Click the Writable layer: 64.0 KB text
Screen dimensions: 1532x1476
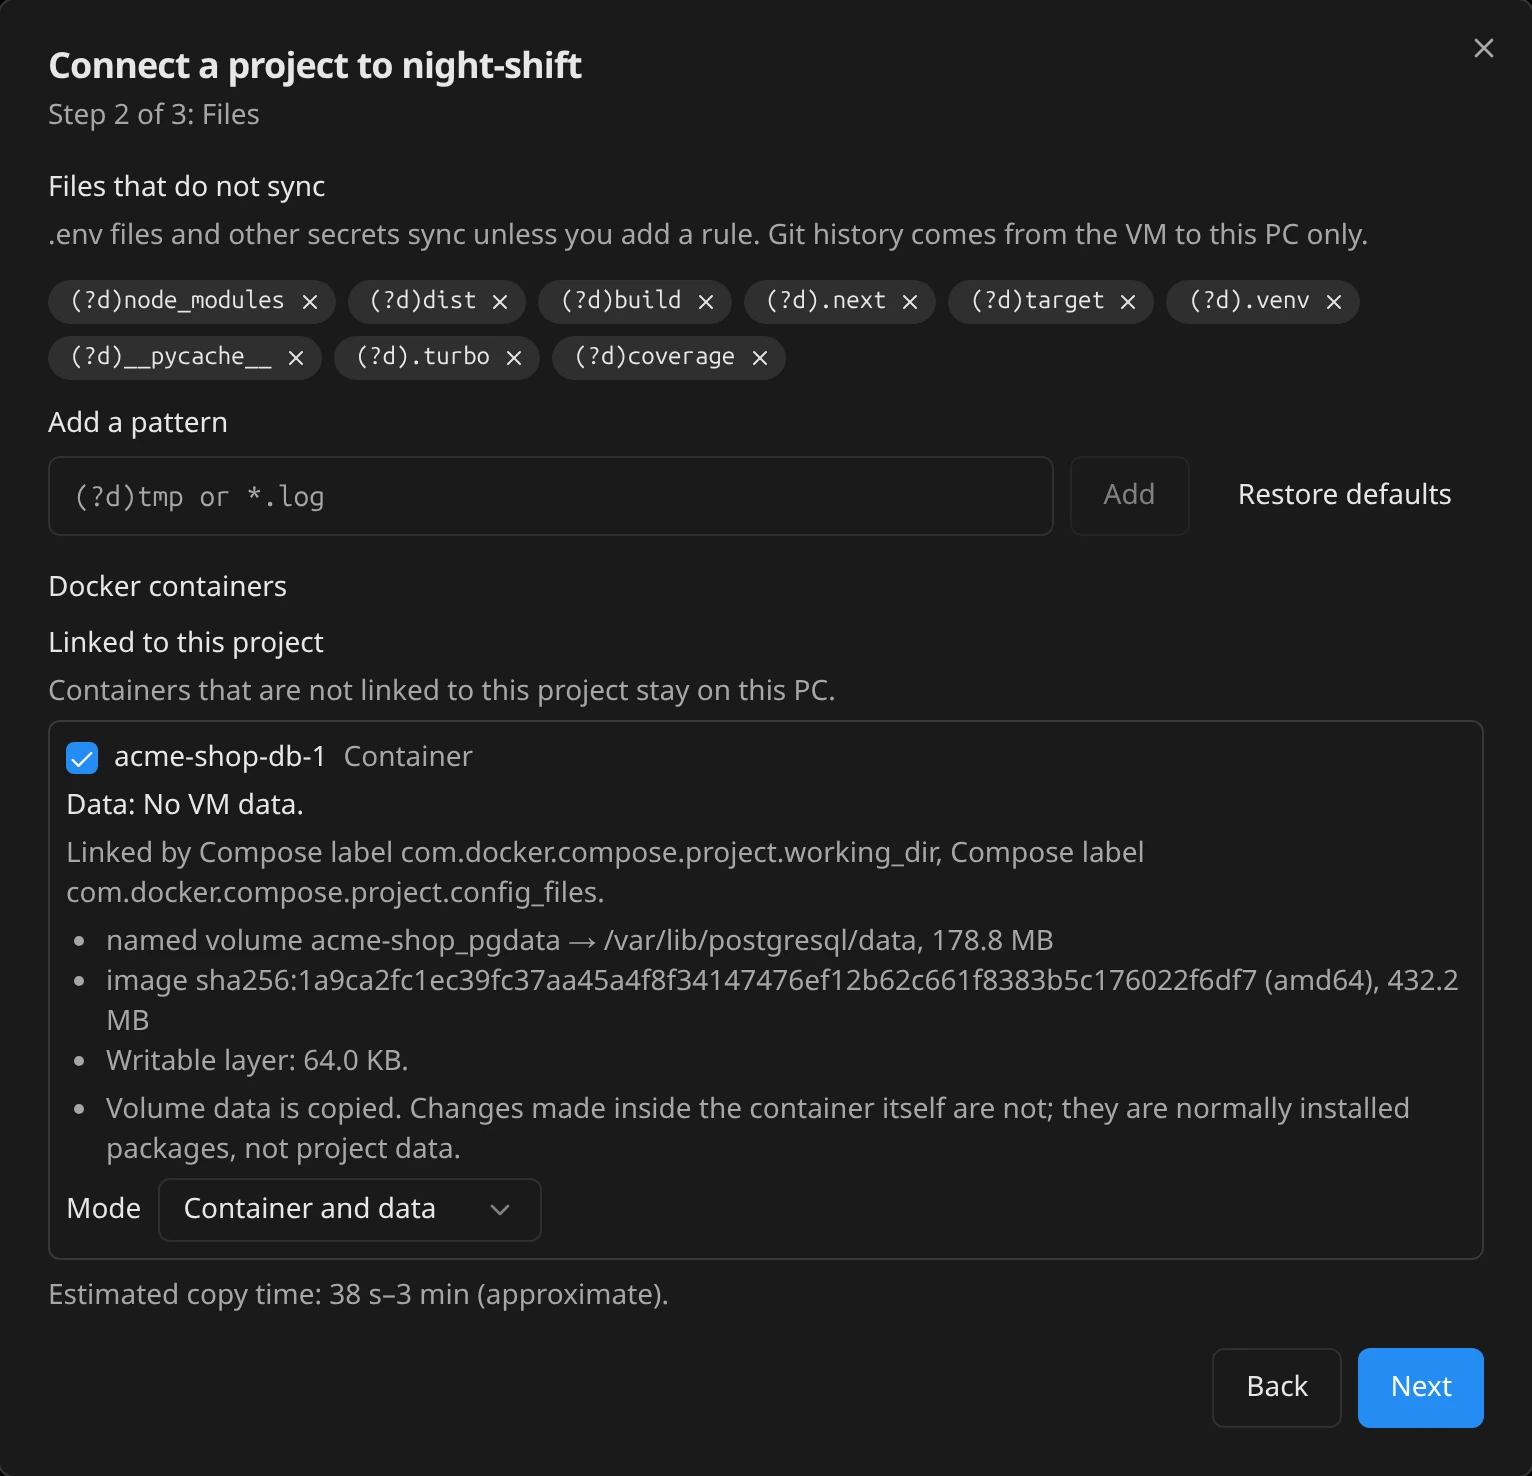[257, 1061]
